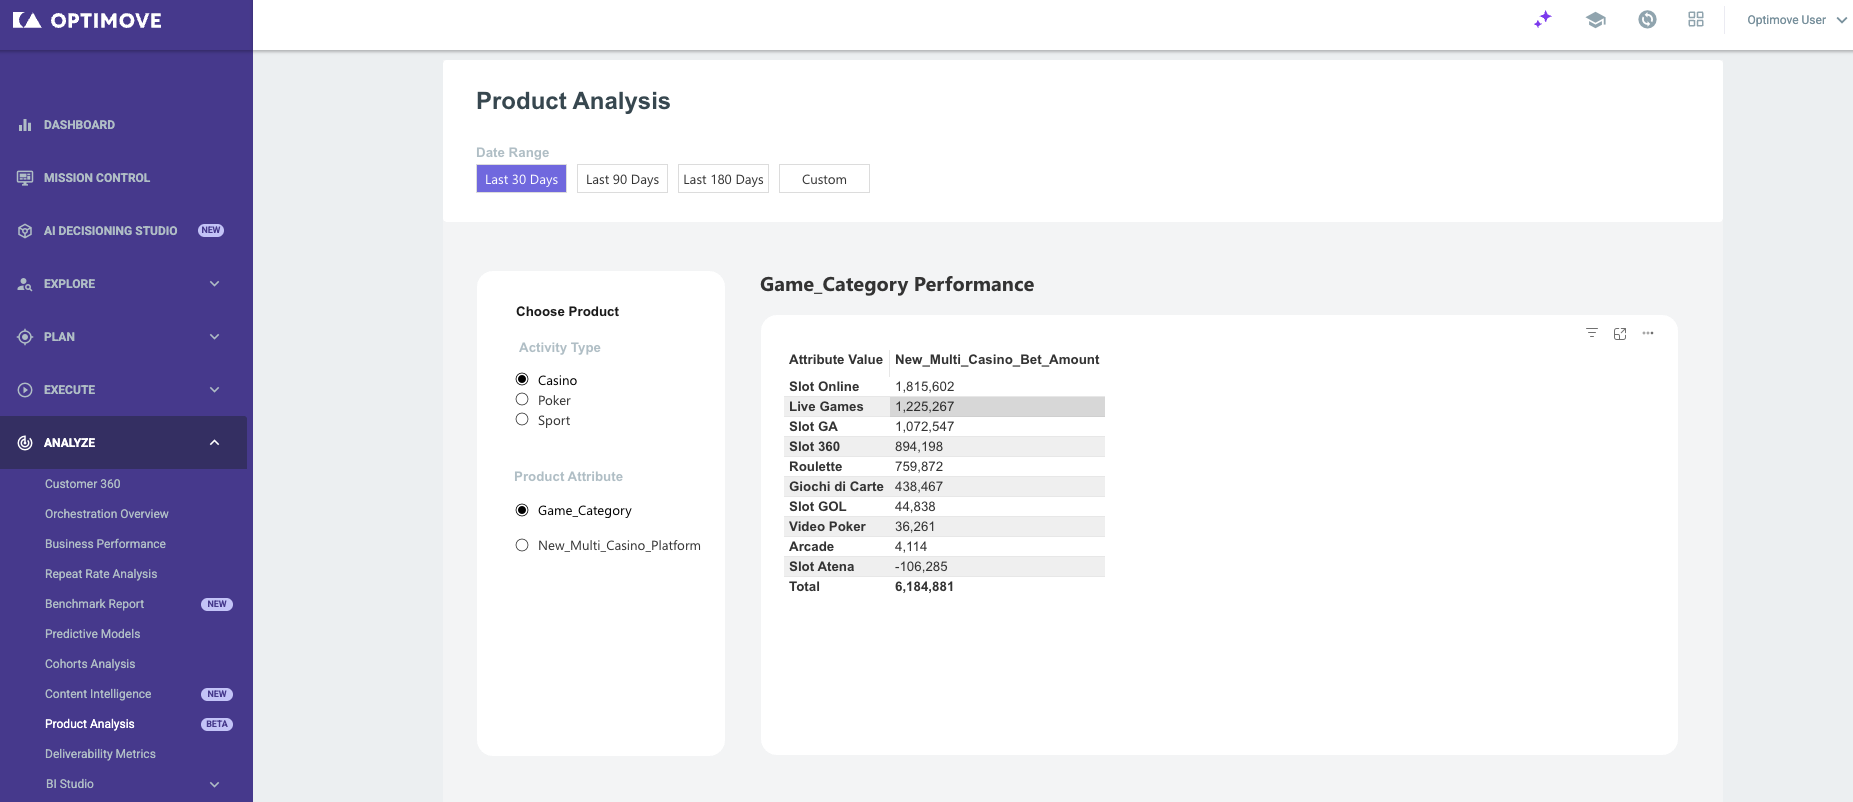Image resolution: width=1853 pixels, height=802 pixels.
Task: Select the Poker activity type radio
Action: [522, 400]
